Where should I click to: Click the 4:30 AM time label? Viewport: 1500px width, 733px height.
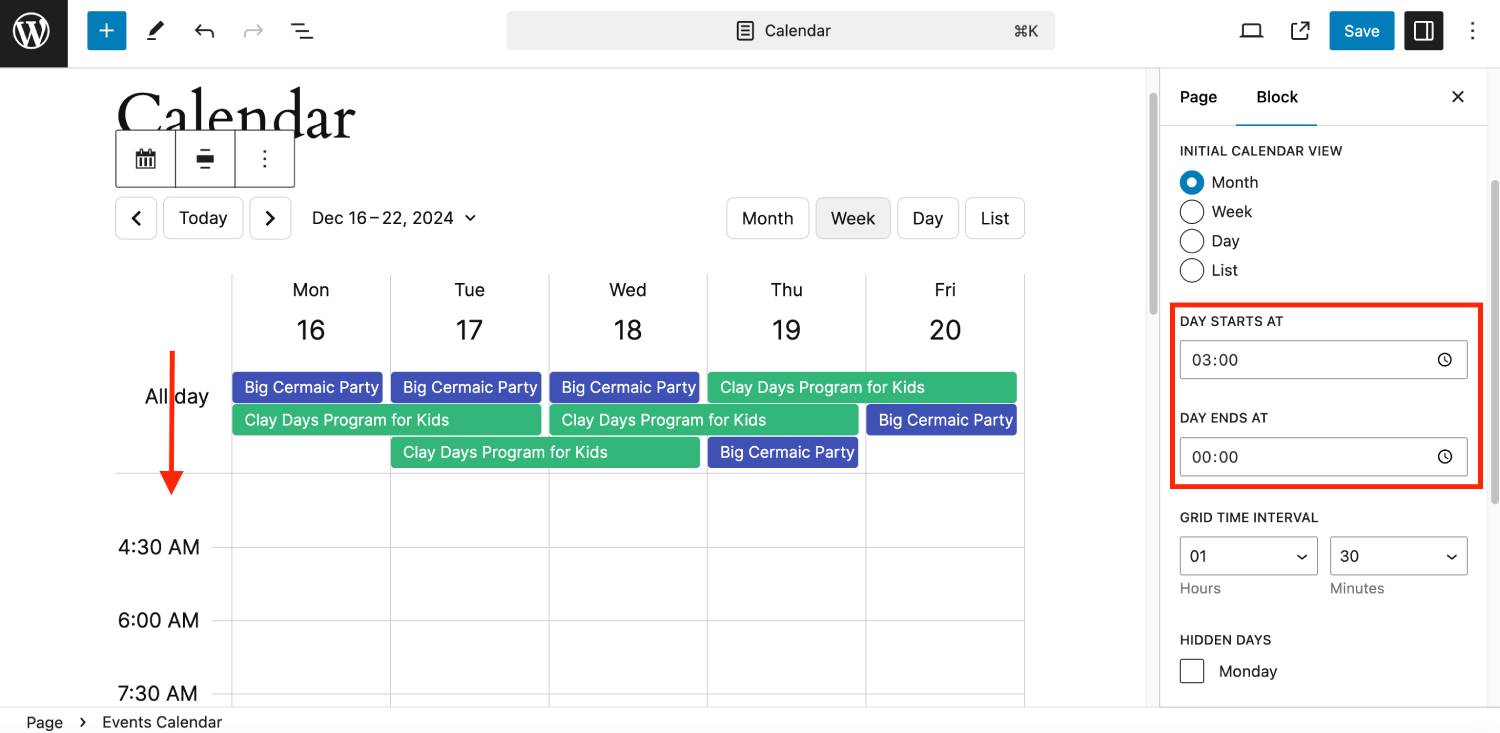(159, 547)
